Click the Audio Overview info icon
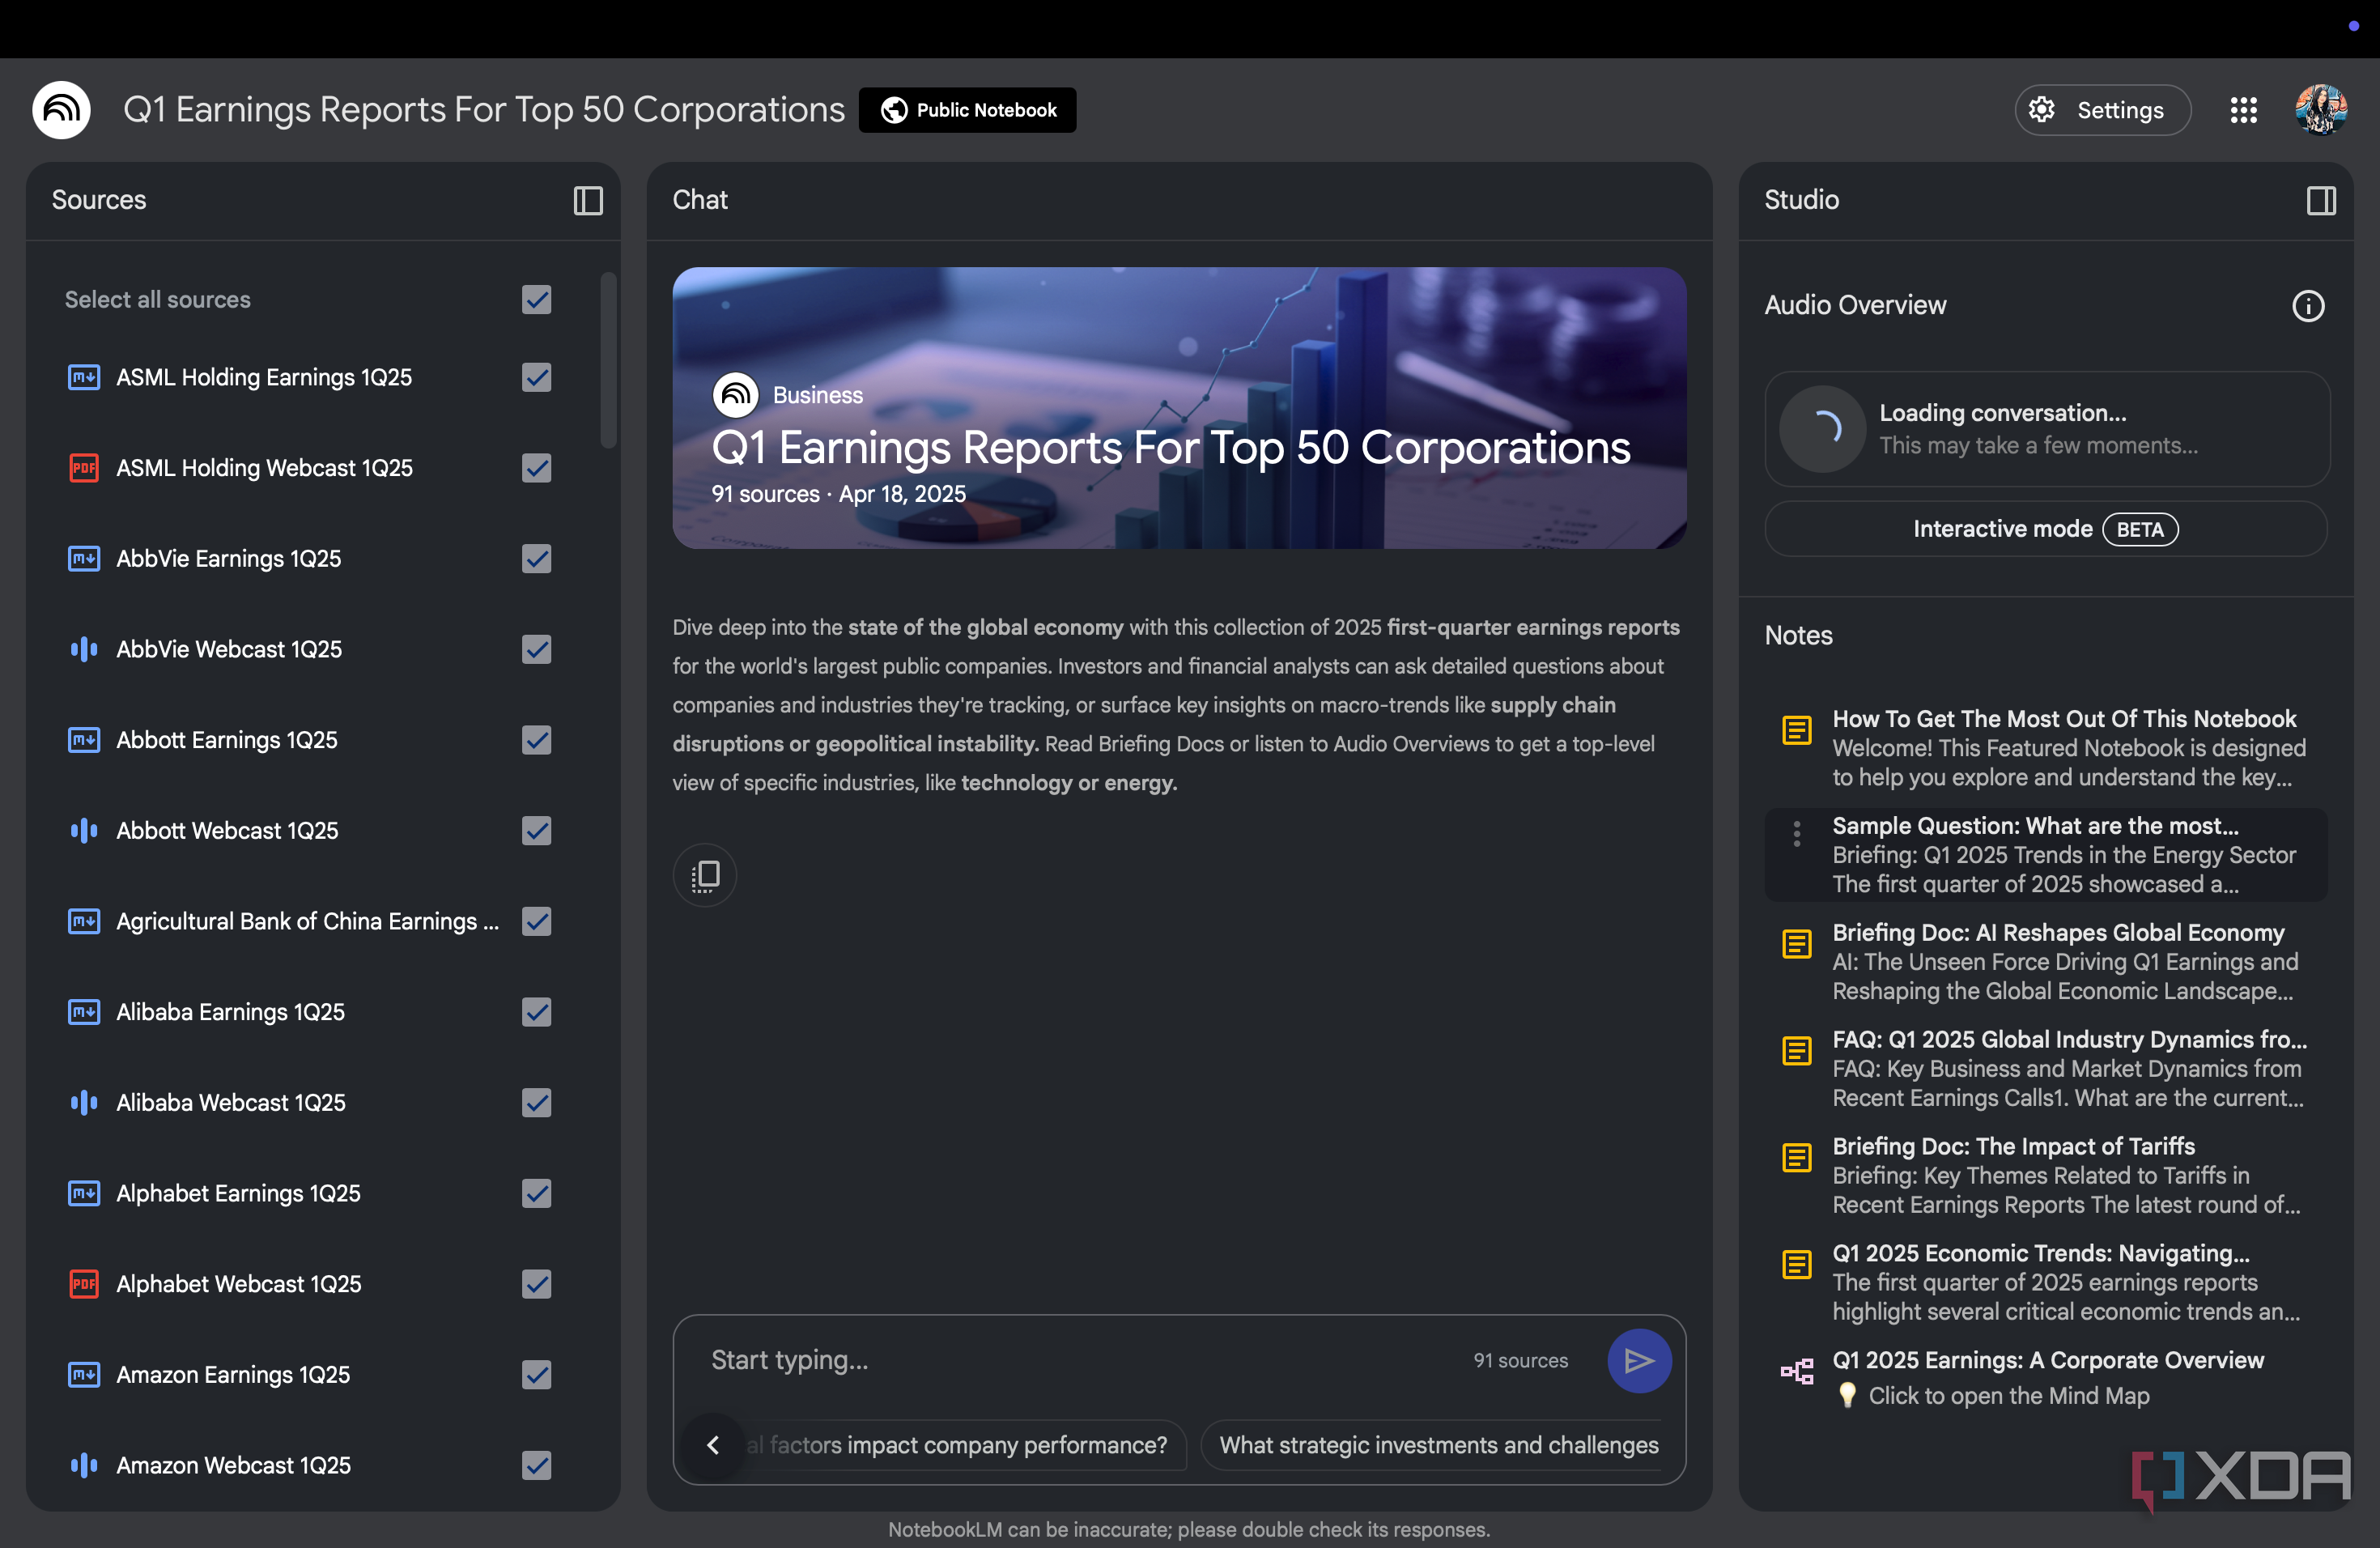This screenshot has width=2380, height=1548. tap(2307, 306)
